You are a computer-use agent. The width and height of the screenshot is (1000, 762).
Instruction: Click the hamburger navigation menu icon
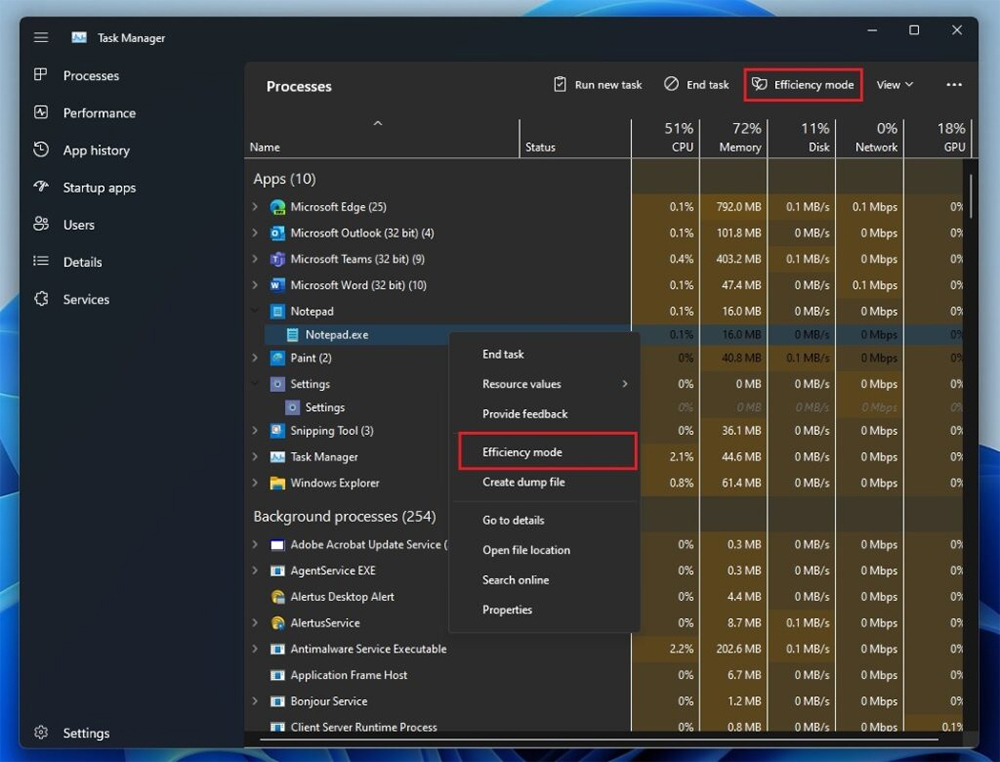coord(40,37)
